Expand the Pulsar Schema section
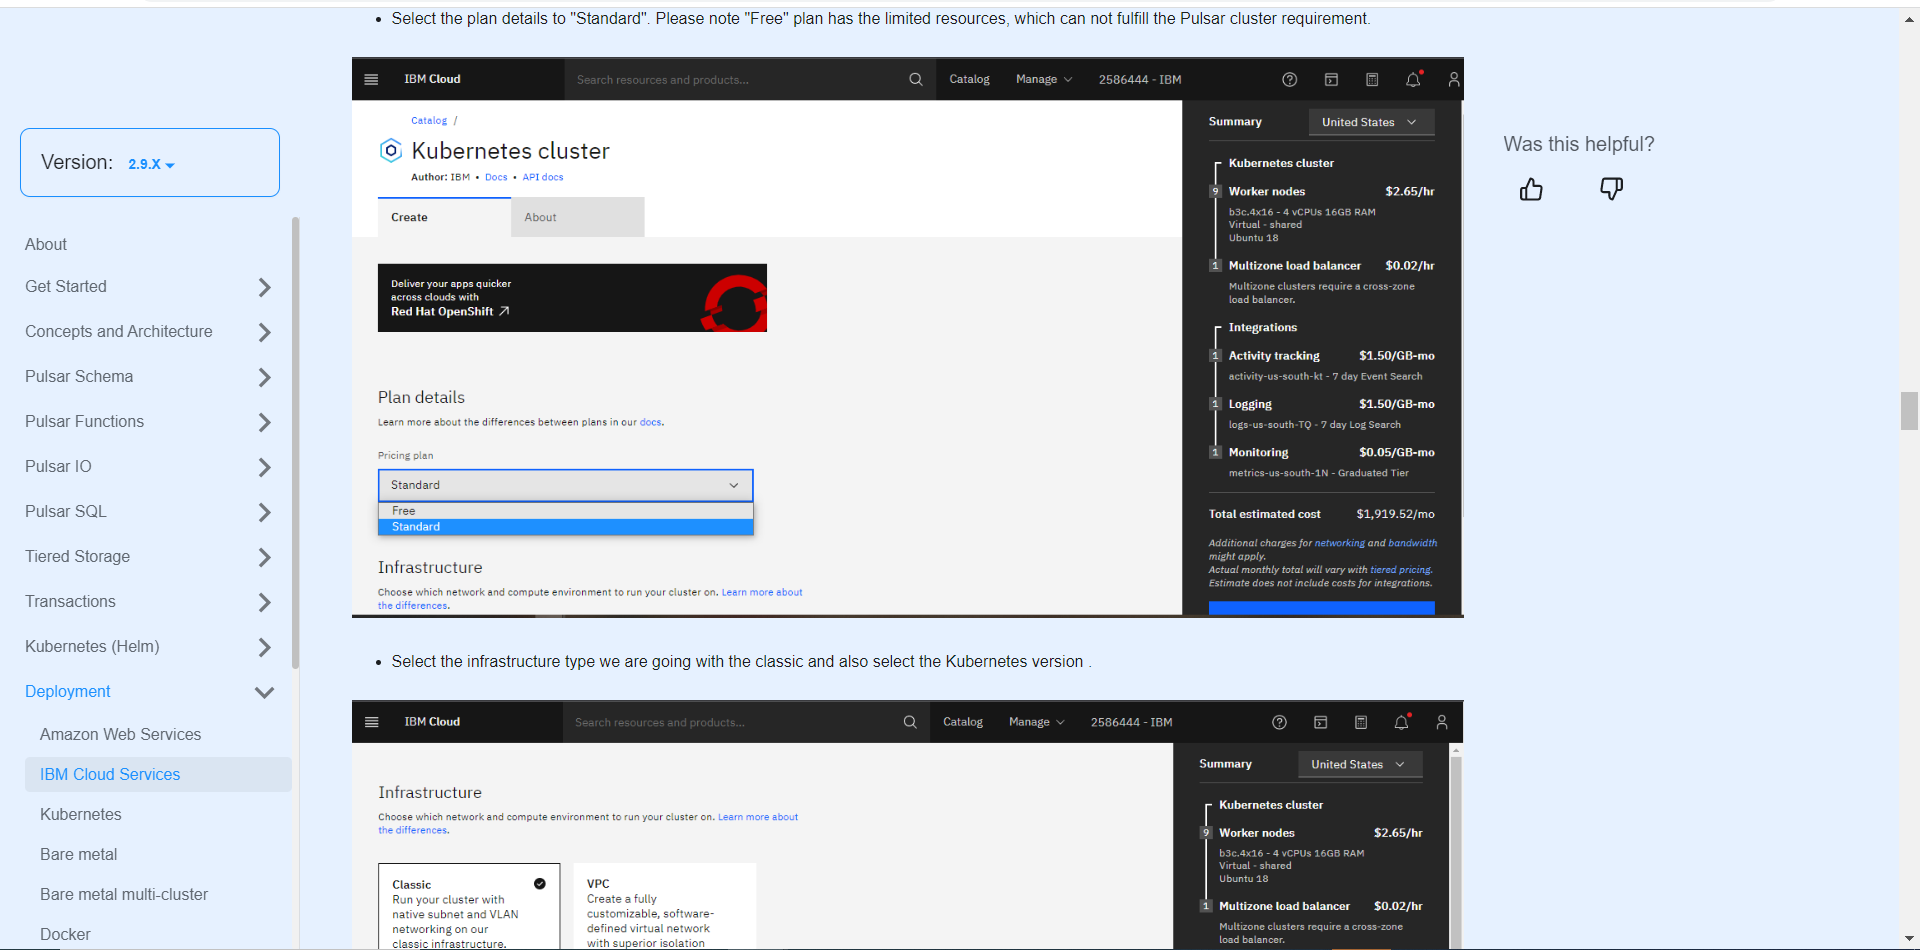Screen dimensions: 1920x950 [264, 377]
